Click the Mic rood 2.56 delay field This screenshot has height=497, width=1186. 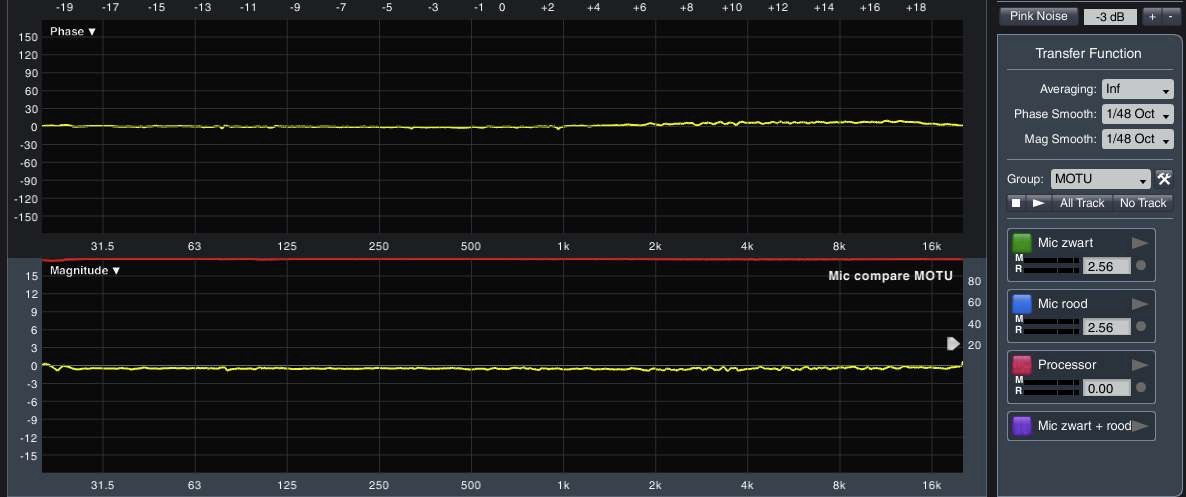(x=1107, y=327)
